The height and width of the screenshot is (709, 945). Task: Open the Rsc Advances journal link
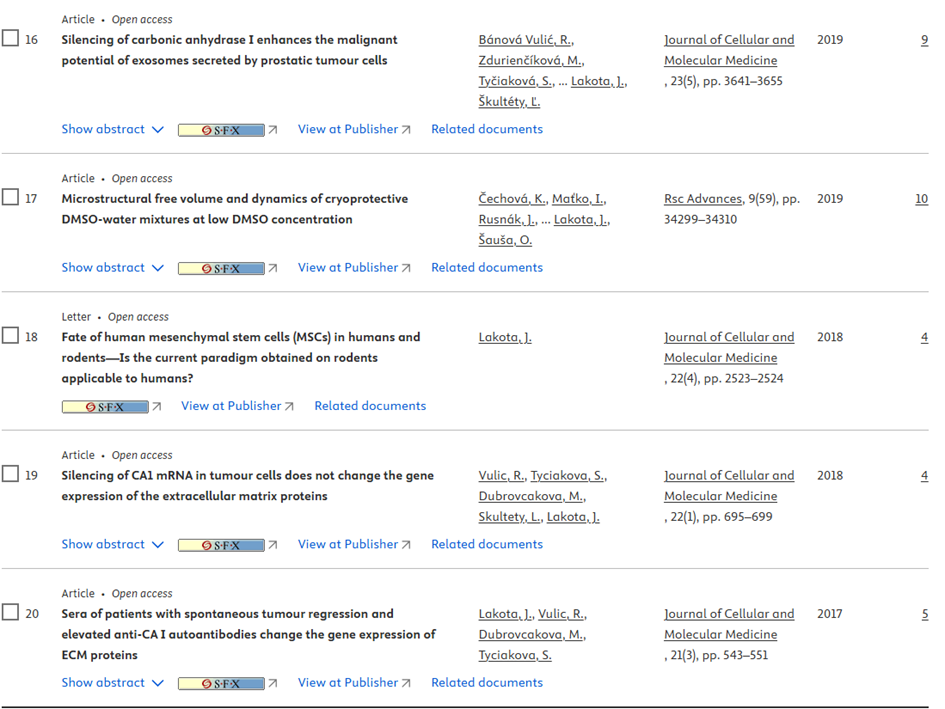(704, 199)
